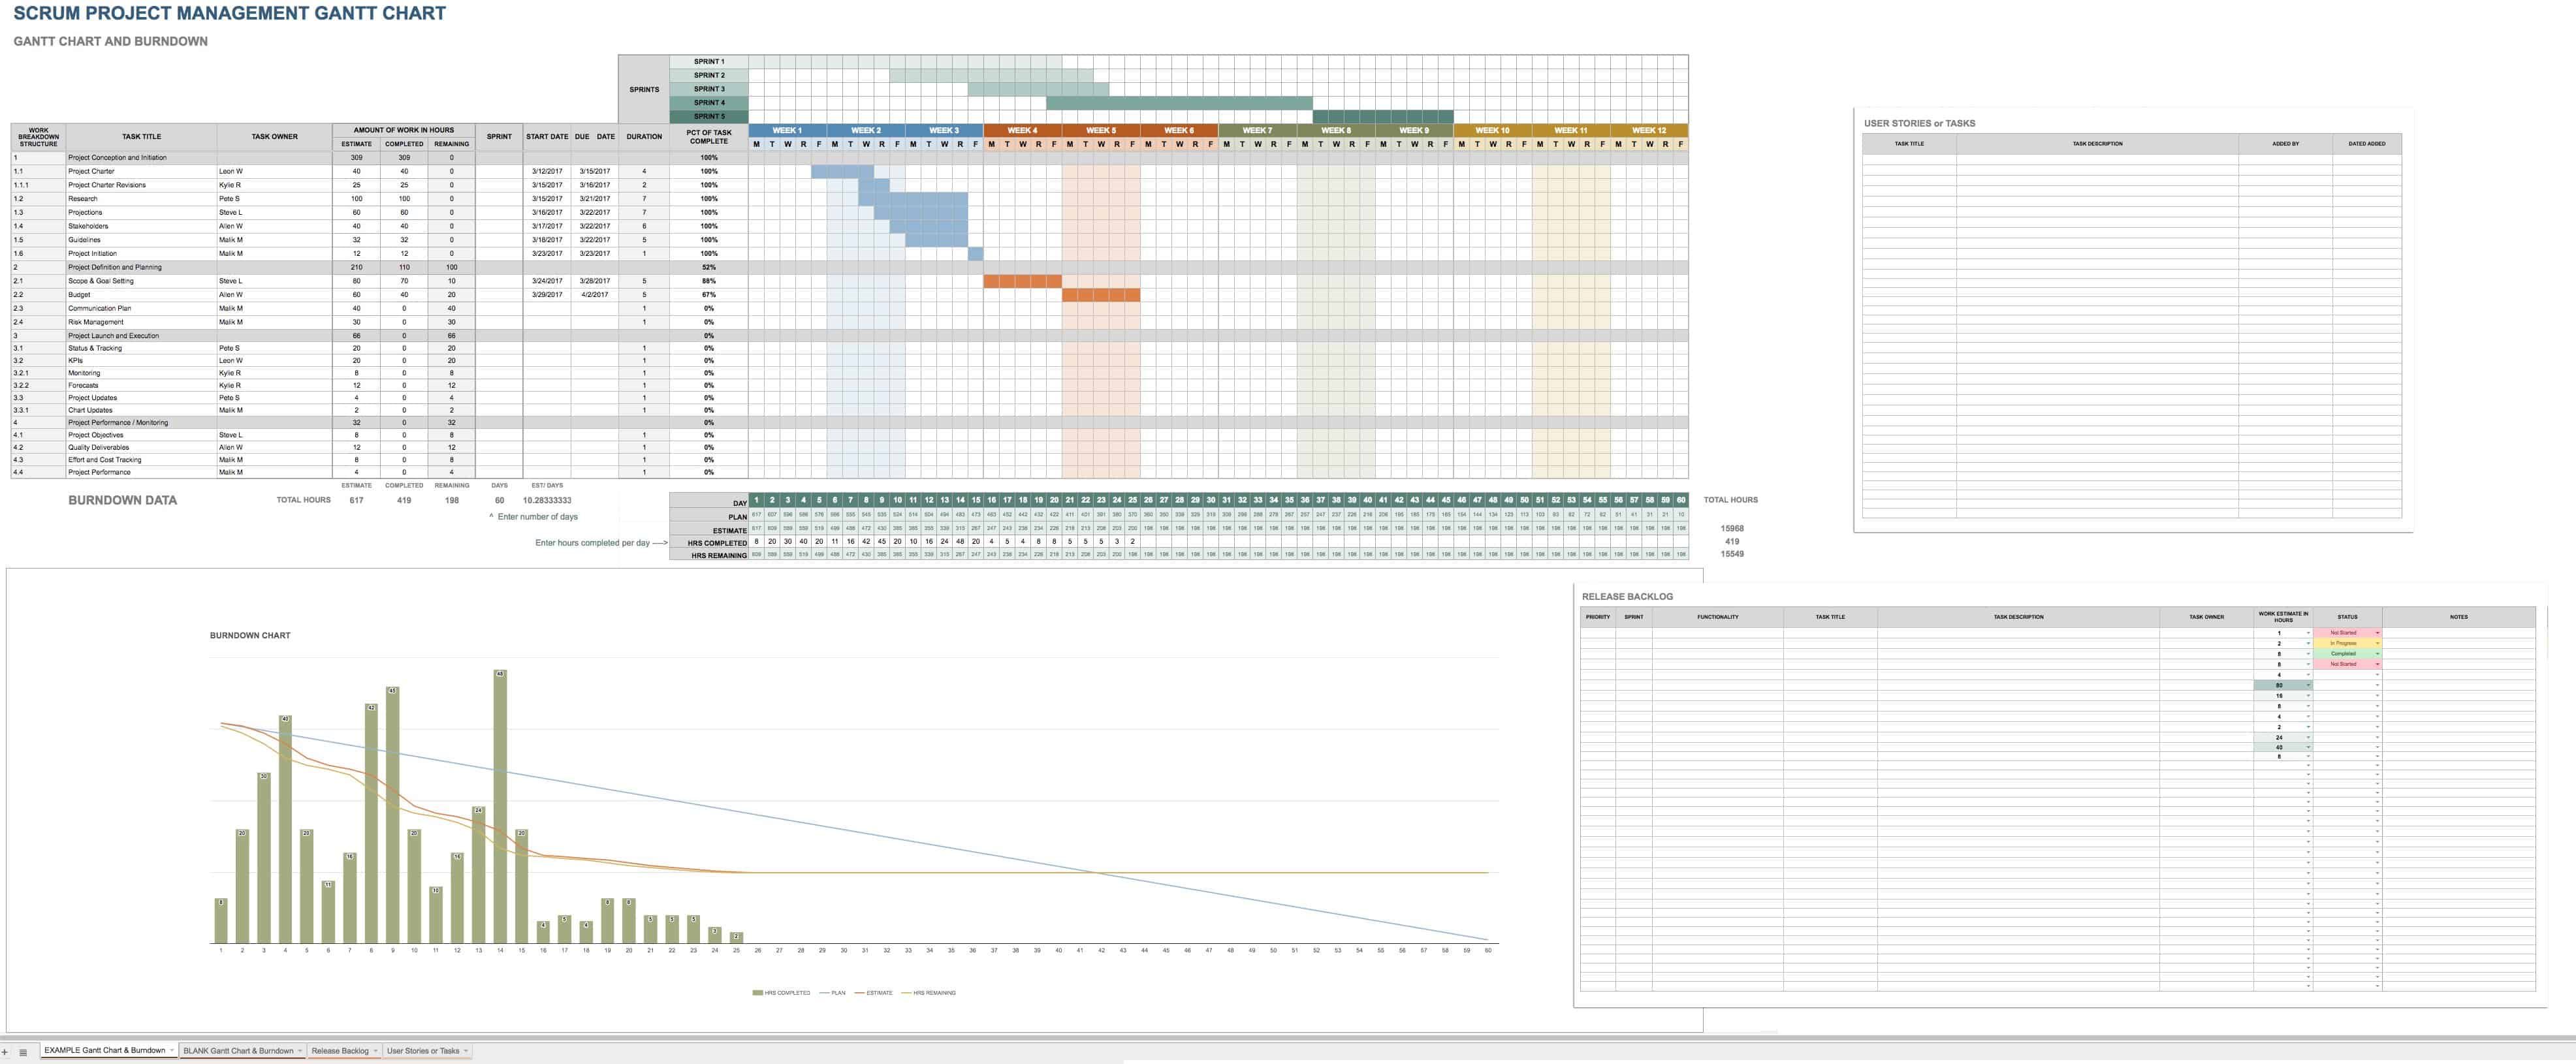Switch to BLANK Gantt Chart & Burndown tab
The width and height of the screenshot is (2576, 1064).
pyautogui.click(x=238, y=1050)
